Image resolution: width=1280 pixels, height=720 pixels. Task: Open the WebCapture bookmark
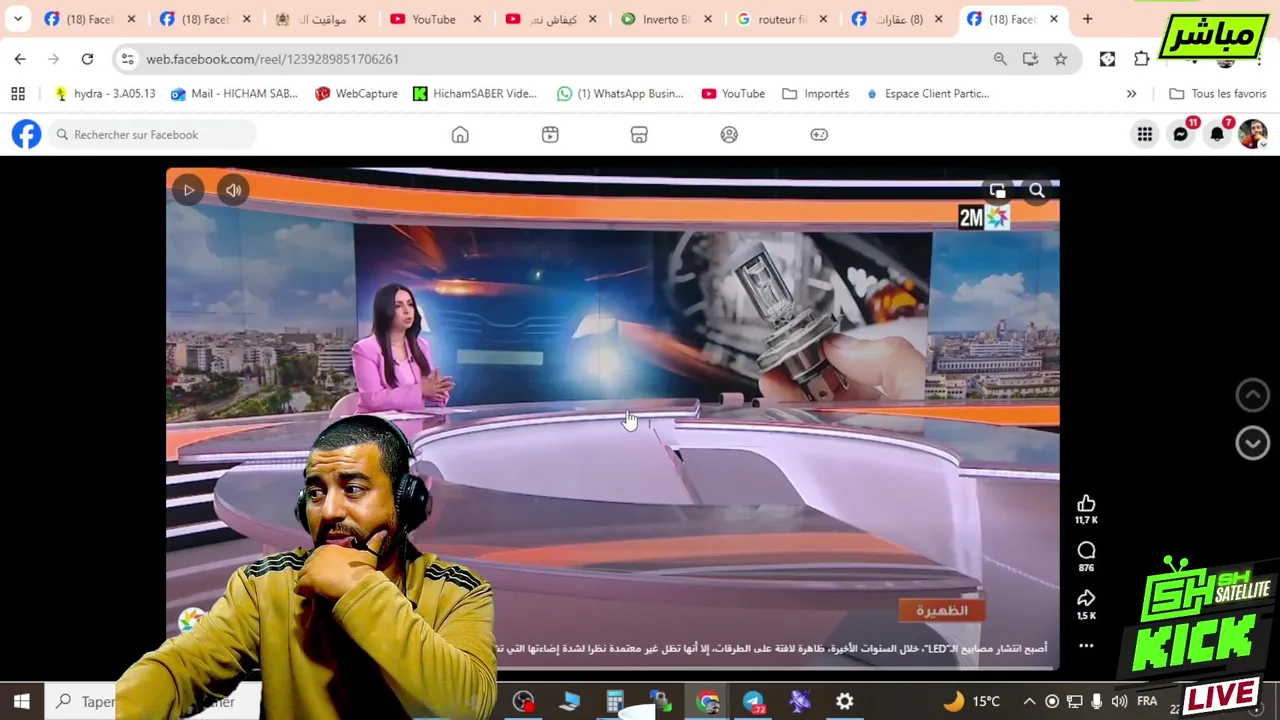[x=356, y=93]
